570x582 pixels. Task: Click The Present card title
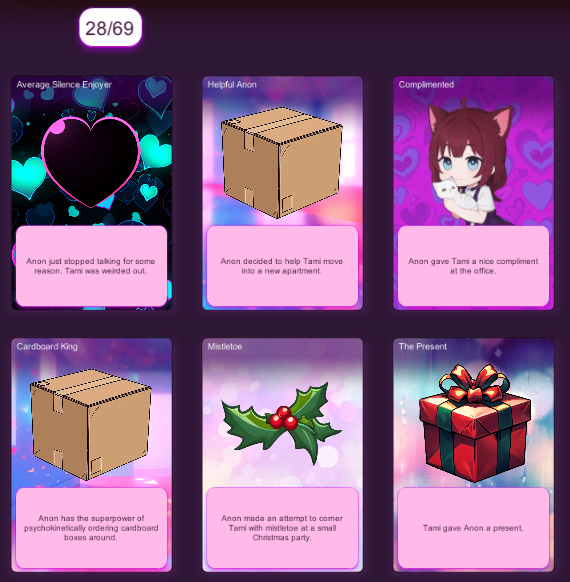(423, 347)
